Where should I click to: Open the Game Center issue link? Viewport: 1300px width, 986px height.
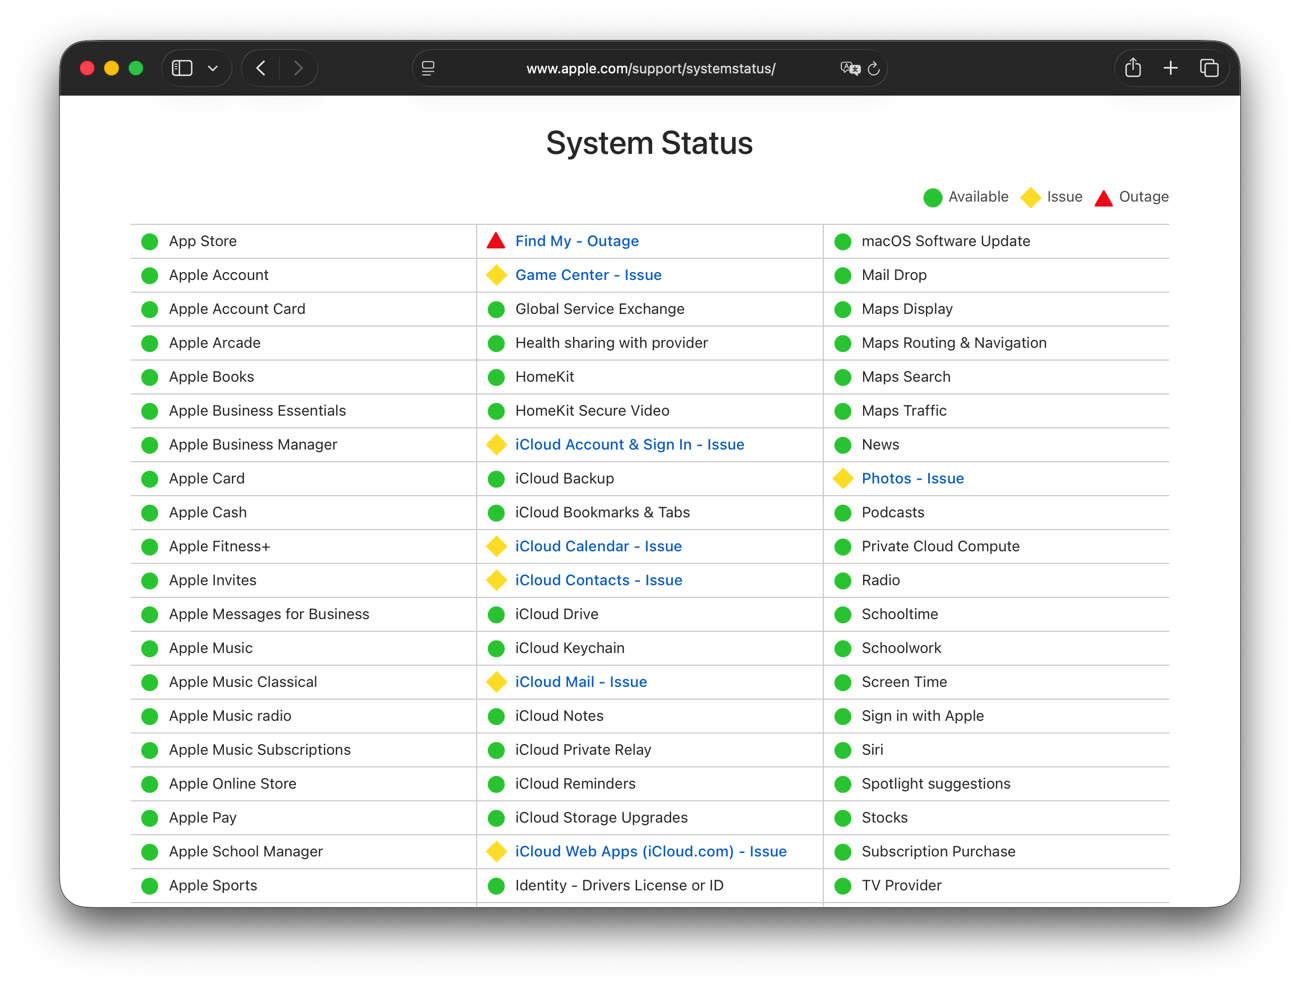click(588, 275)
